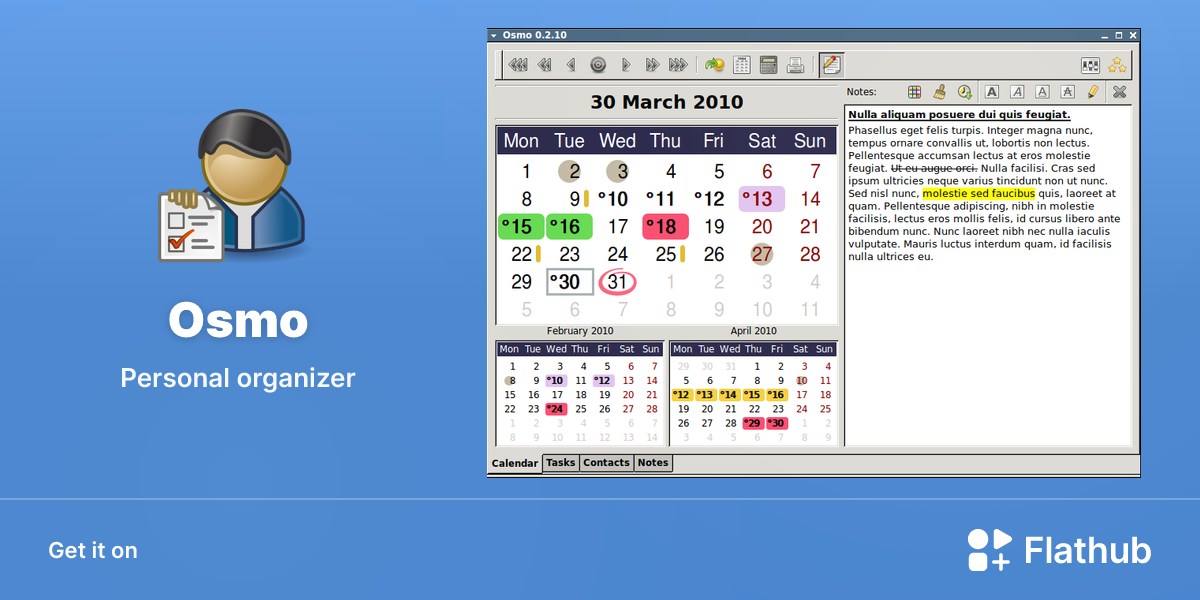Clear the note text with the broom icon
Viewport: 1200px width, 600px height.
pyautogui.click(x=939, y=92)
